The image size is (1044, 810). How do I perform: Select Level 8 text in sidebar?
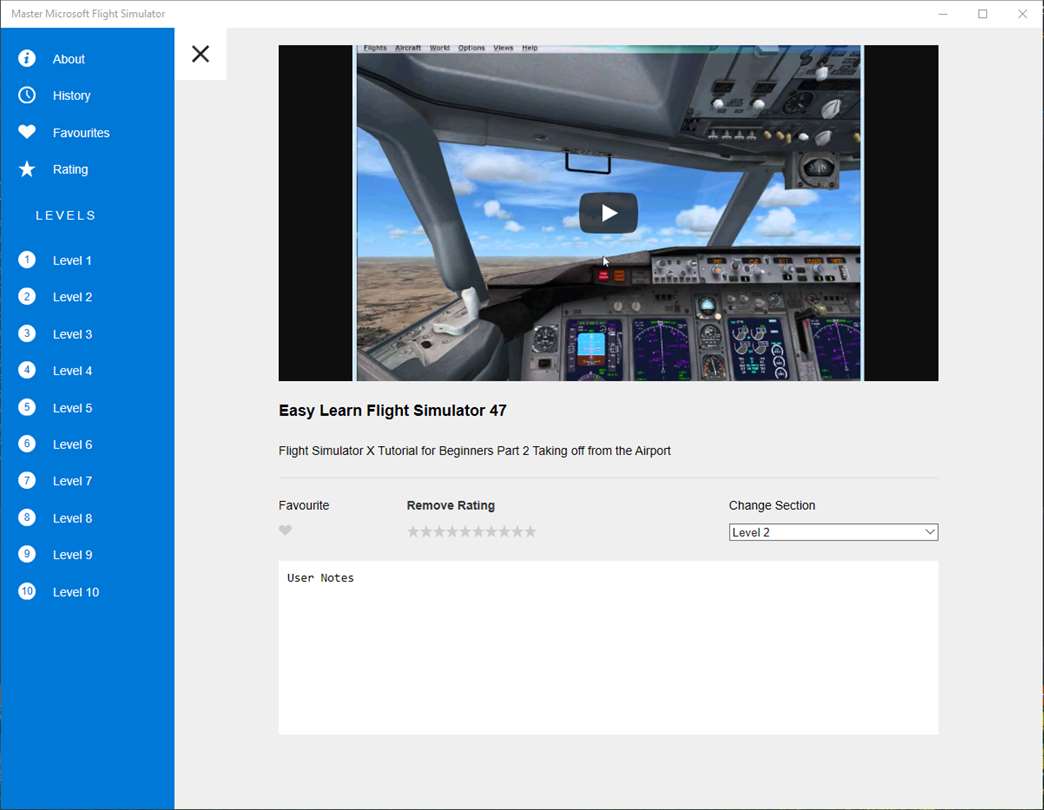(x=72, y=518)
